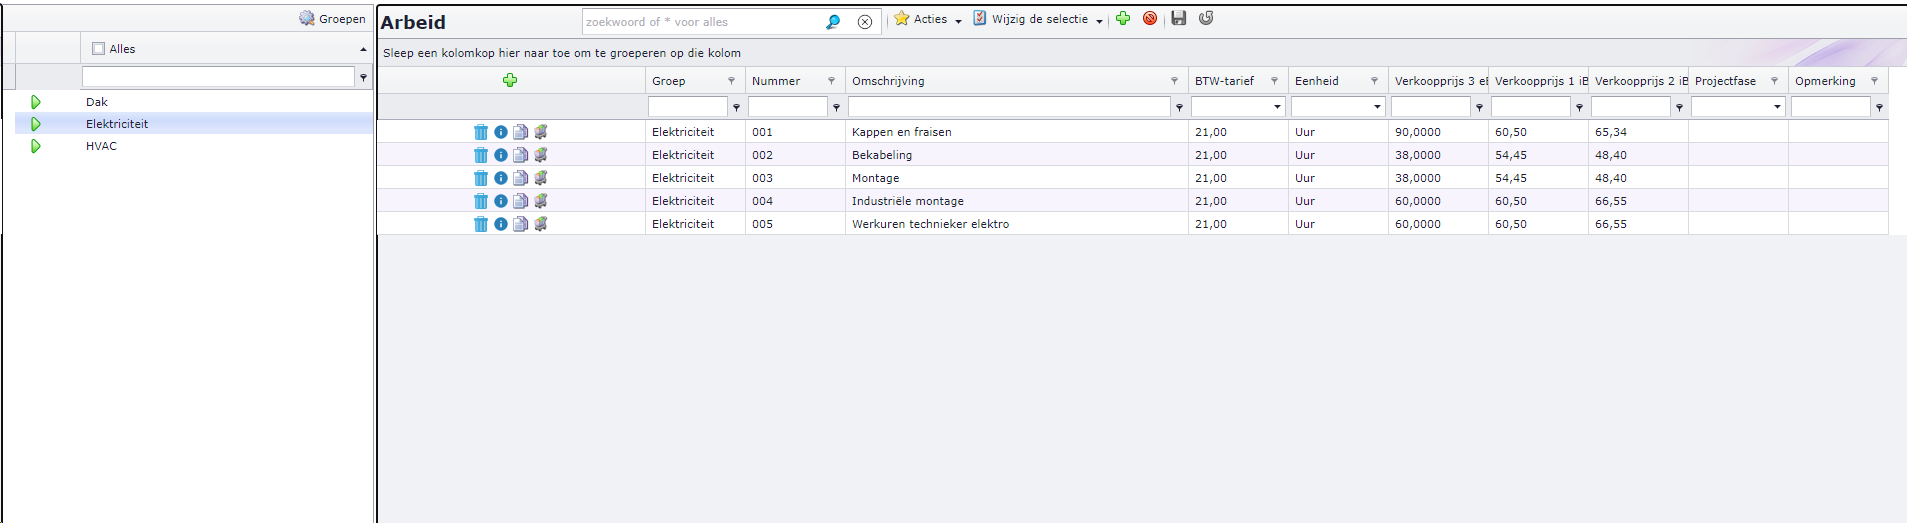The image size is (1907, 523).
Task: Click the group list filter input
Action: [x=218, y=77]
